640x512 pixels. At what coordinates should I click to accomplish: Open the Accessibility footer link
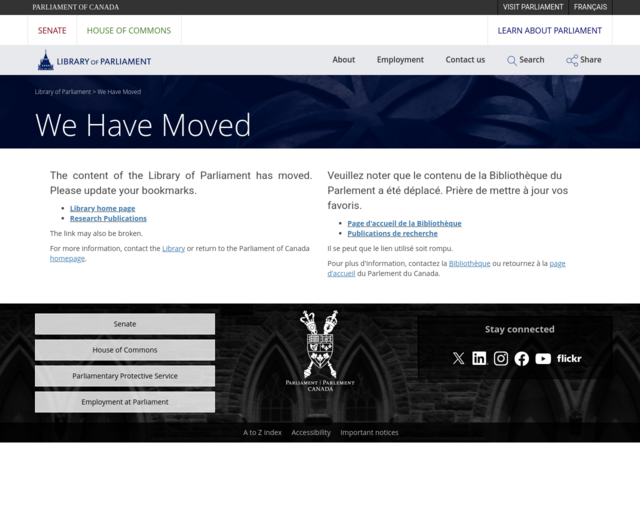(311, 432)
